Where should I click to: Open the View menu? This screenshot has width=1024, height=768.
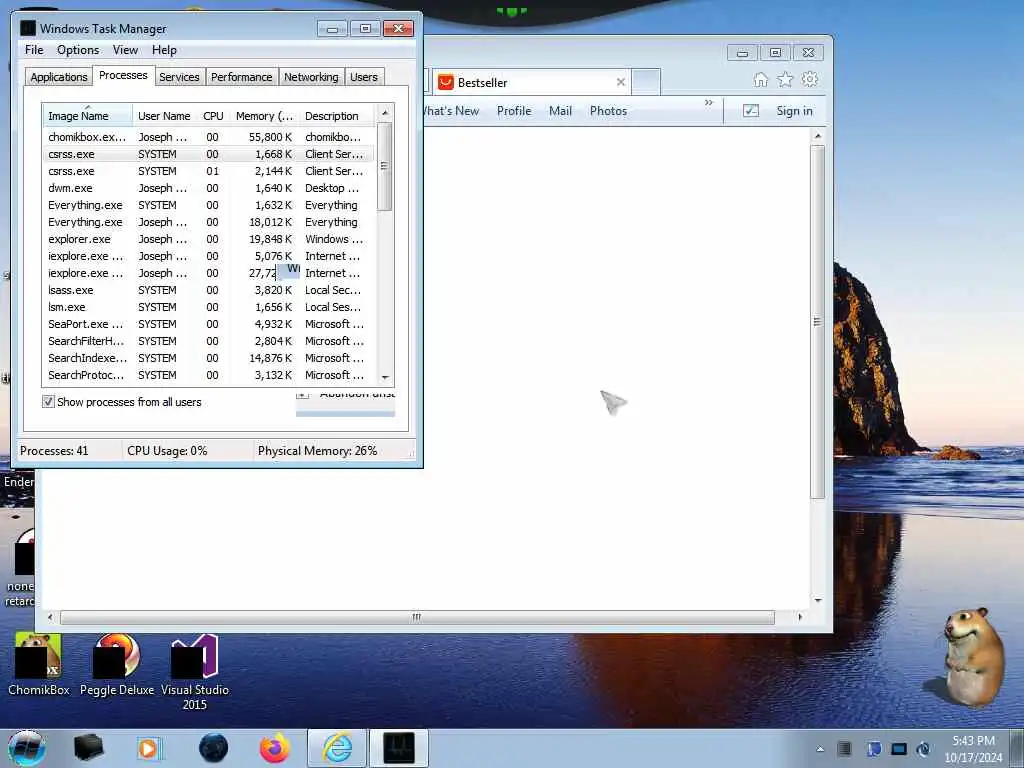tap(125, 50)
